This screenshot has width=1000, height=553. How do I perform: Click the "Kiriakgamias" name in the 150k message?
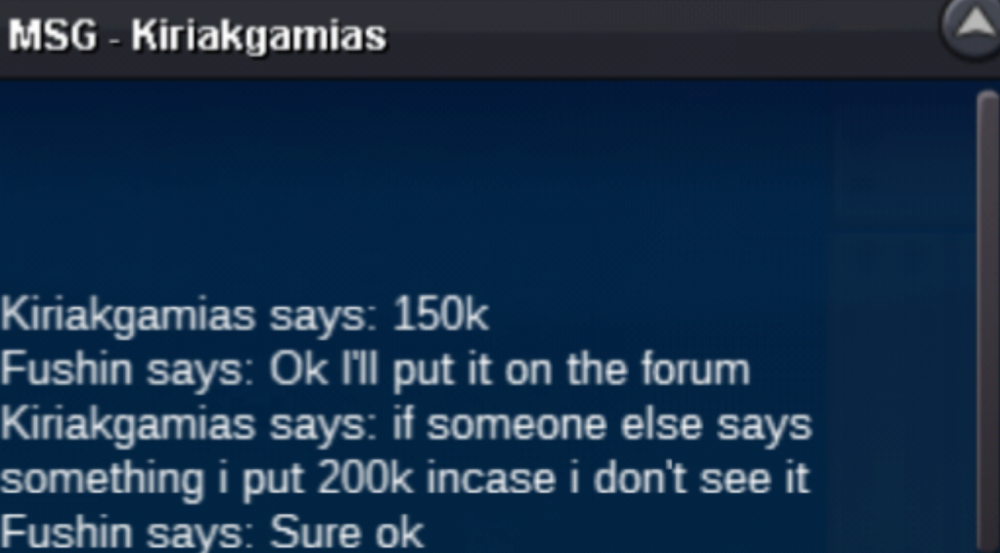click(128, 316)
